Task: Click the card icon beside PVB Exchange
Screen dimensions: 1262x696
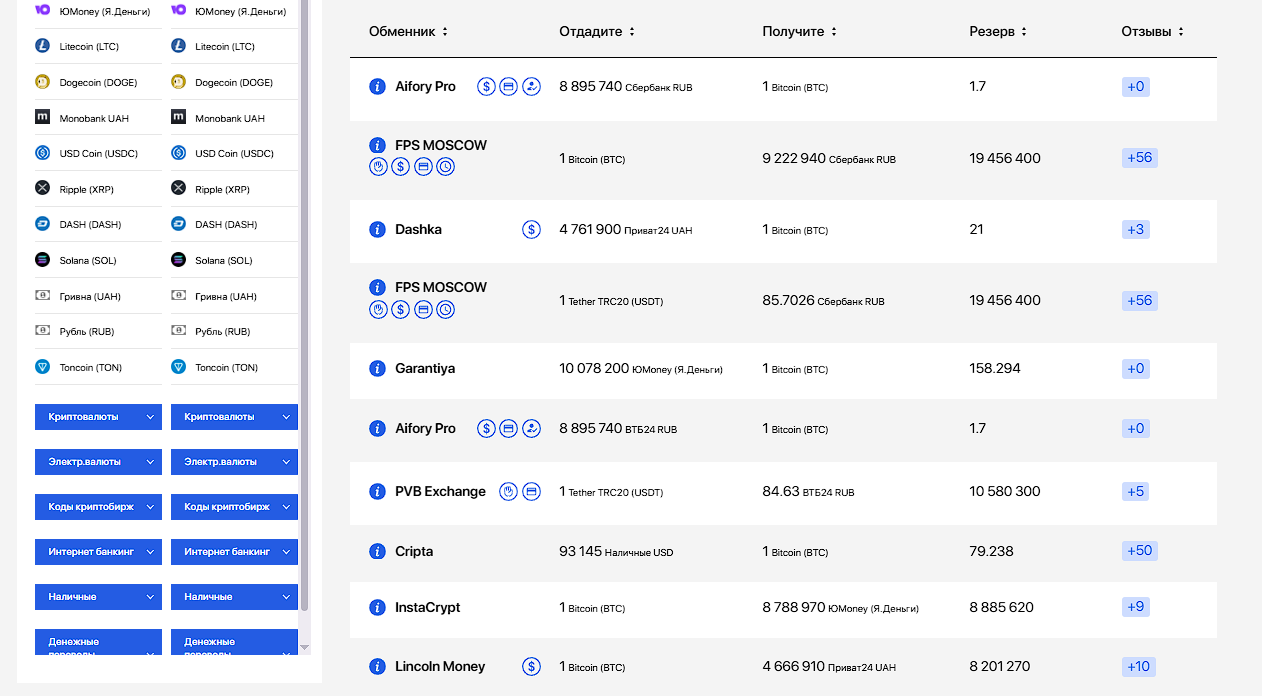Action: point(531,491)
